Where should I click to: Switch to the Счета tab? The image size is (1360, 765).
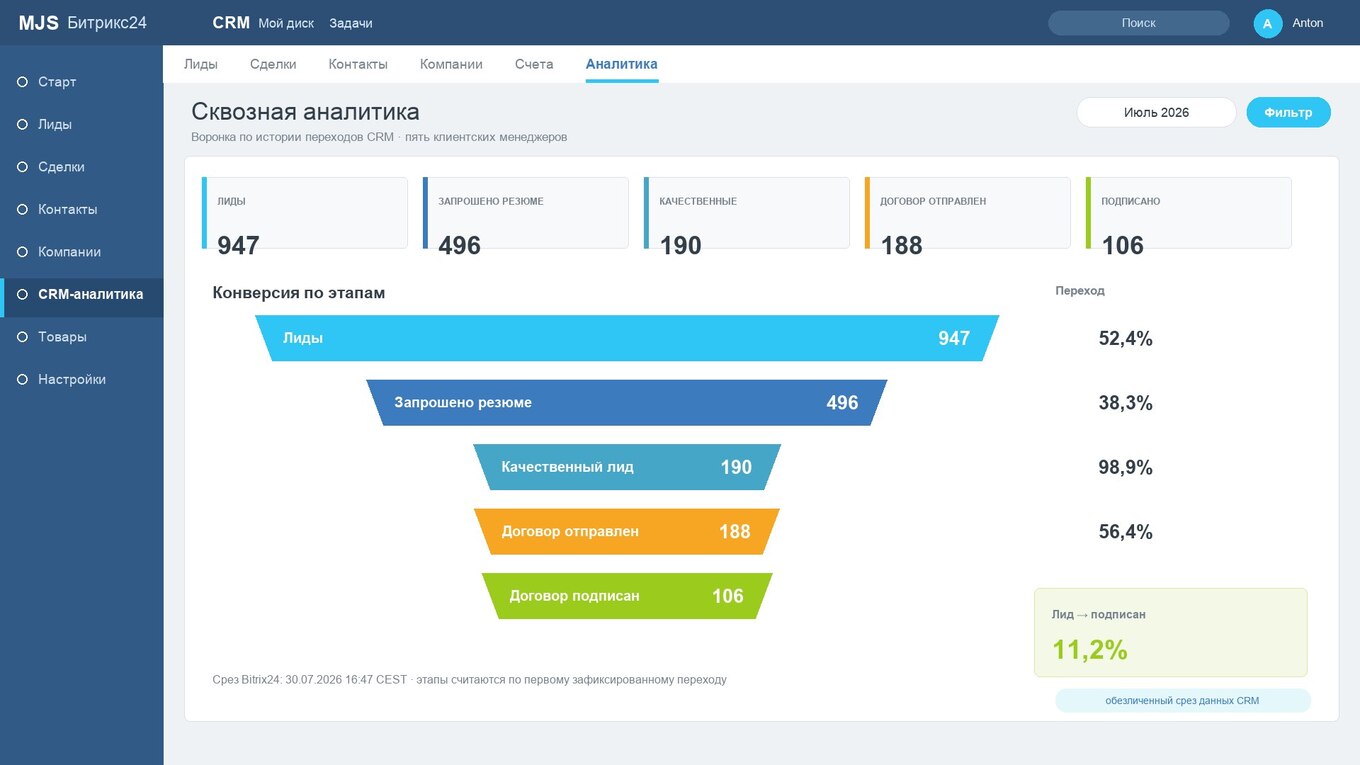point(534,64)
